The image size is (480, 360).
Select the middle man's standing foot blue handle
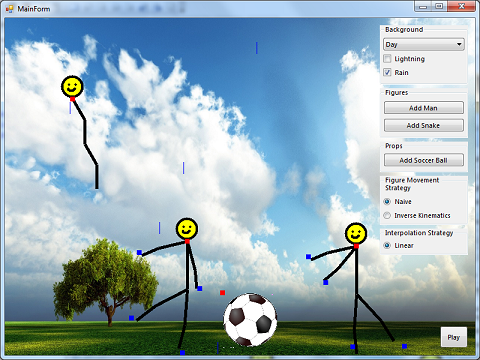click(182, 353)
